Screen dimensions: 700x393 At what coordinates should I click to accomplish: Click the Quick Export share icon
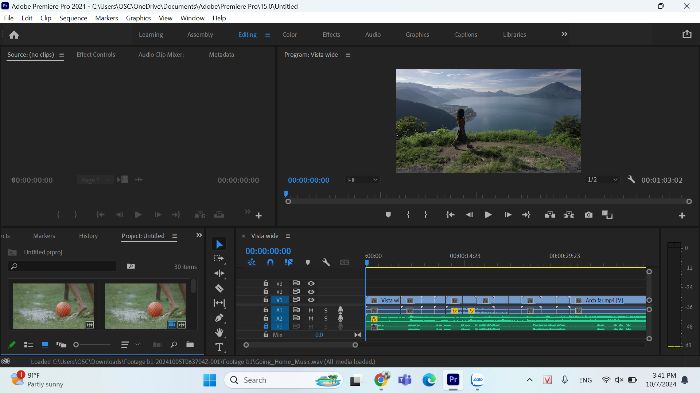687,34
